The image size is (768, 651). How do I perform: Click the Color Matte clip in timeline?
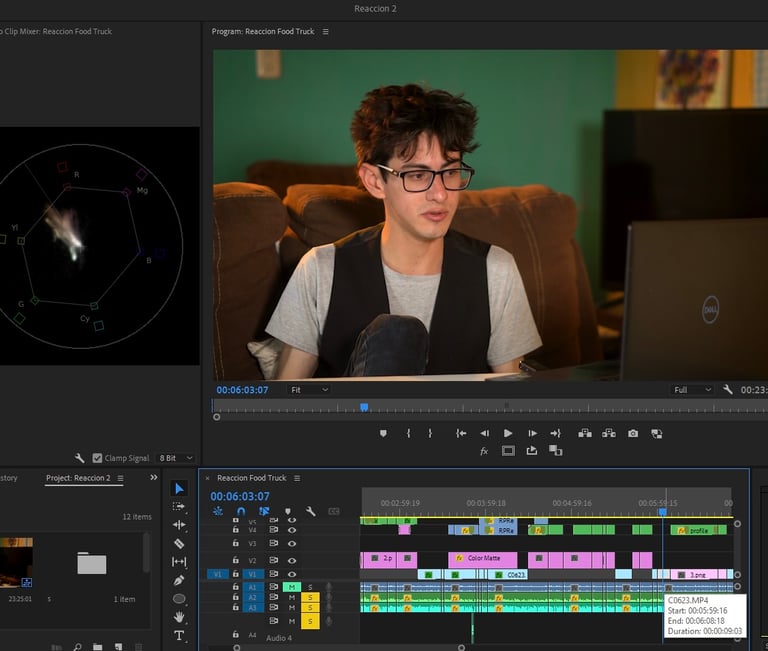point(483,558)
